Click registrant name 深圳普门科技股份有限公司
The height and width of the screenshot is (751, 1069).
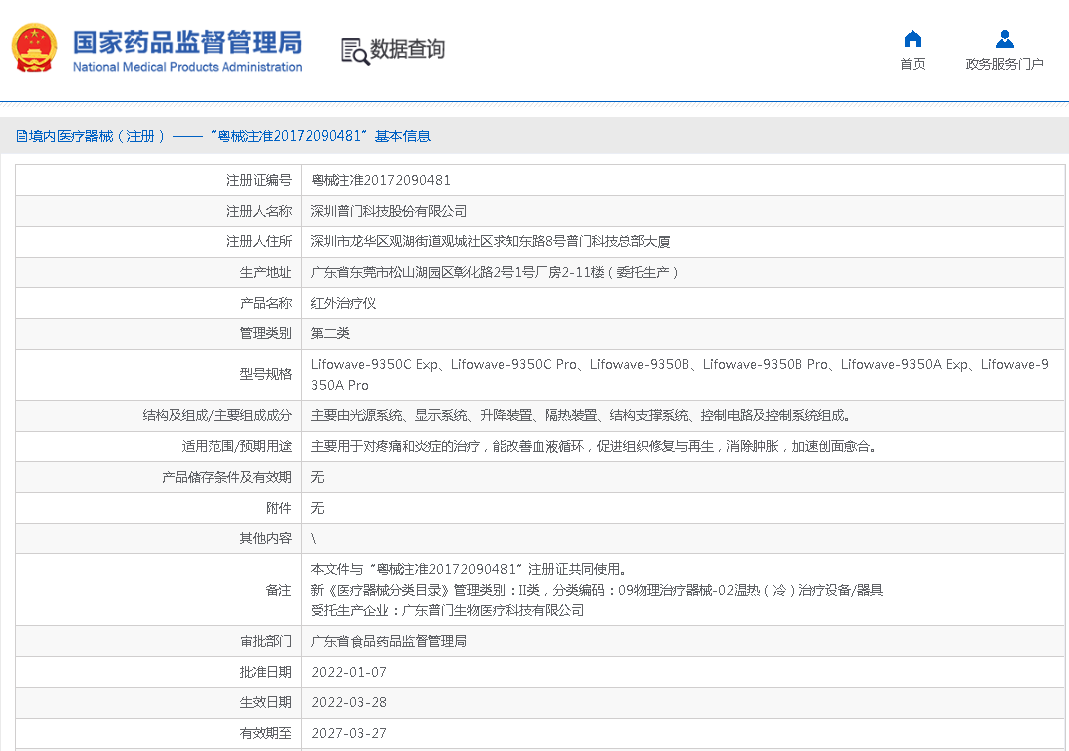coord(389,211)
